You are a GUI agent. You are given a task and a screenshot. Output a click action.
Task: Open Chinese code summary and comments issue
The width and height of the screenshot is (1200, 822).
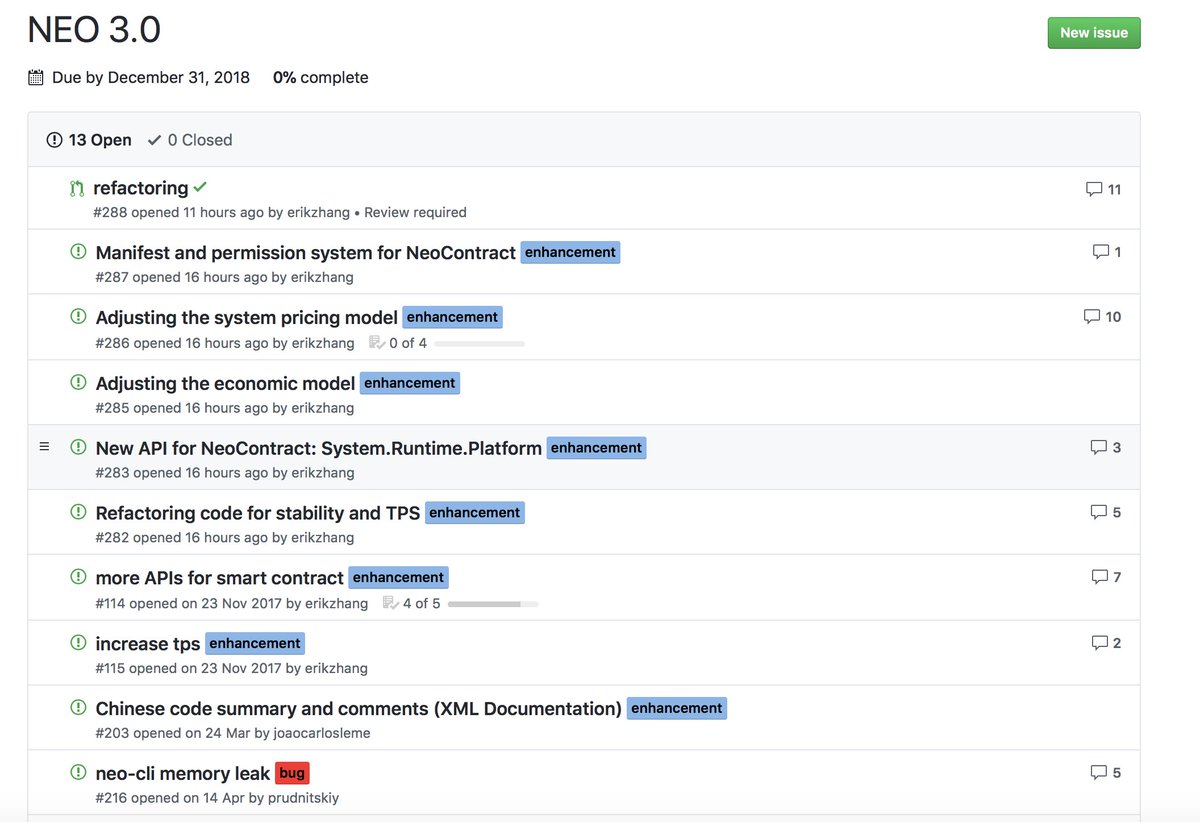359,709
